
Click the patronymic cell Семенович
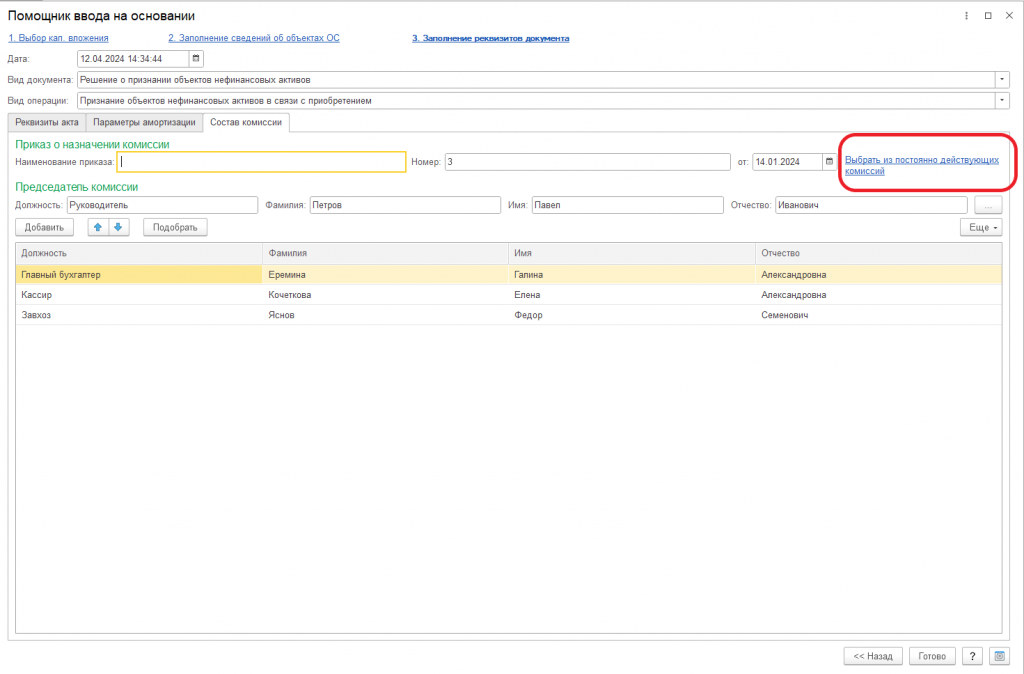pos(878,315)
